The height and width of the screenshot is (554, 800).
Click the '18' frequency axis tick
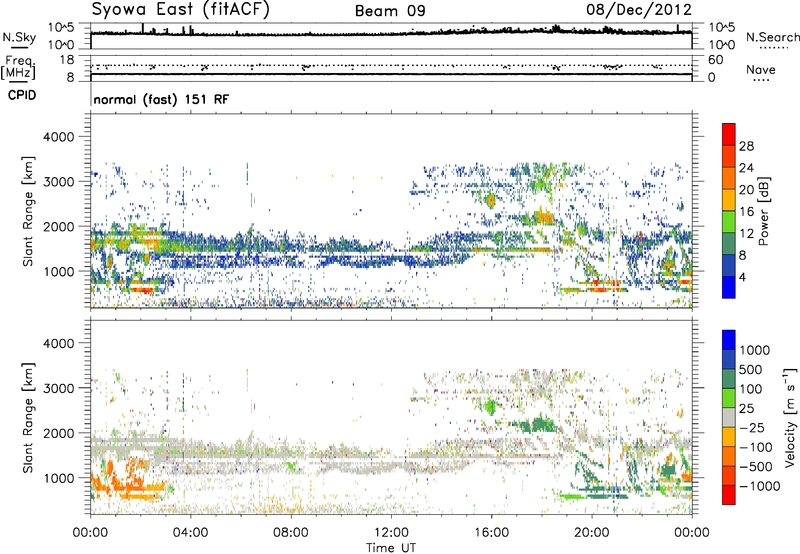(x=67, y=60)
